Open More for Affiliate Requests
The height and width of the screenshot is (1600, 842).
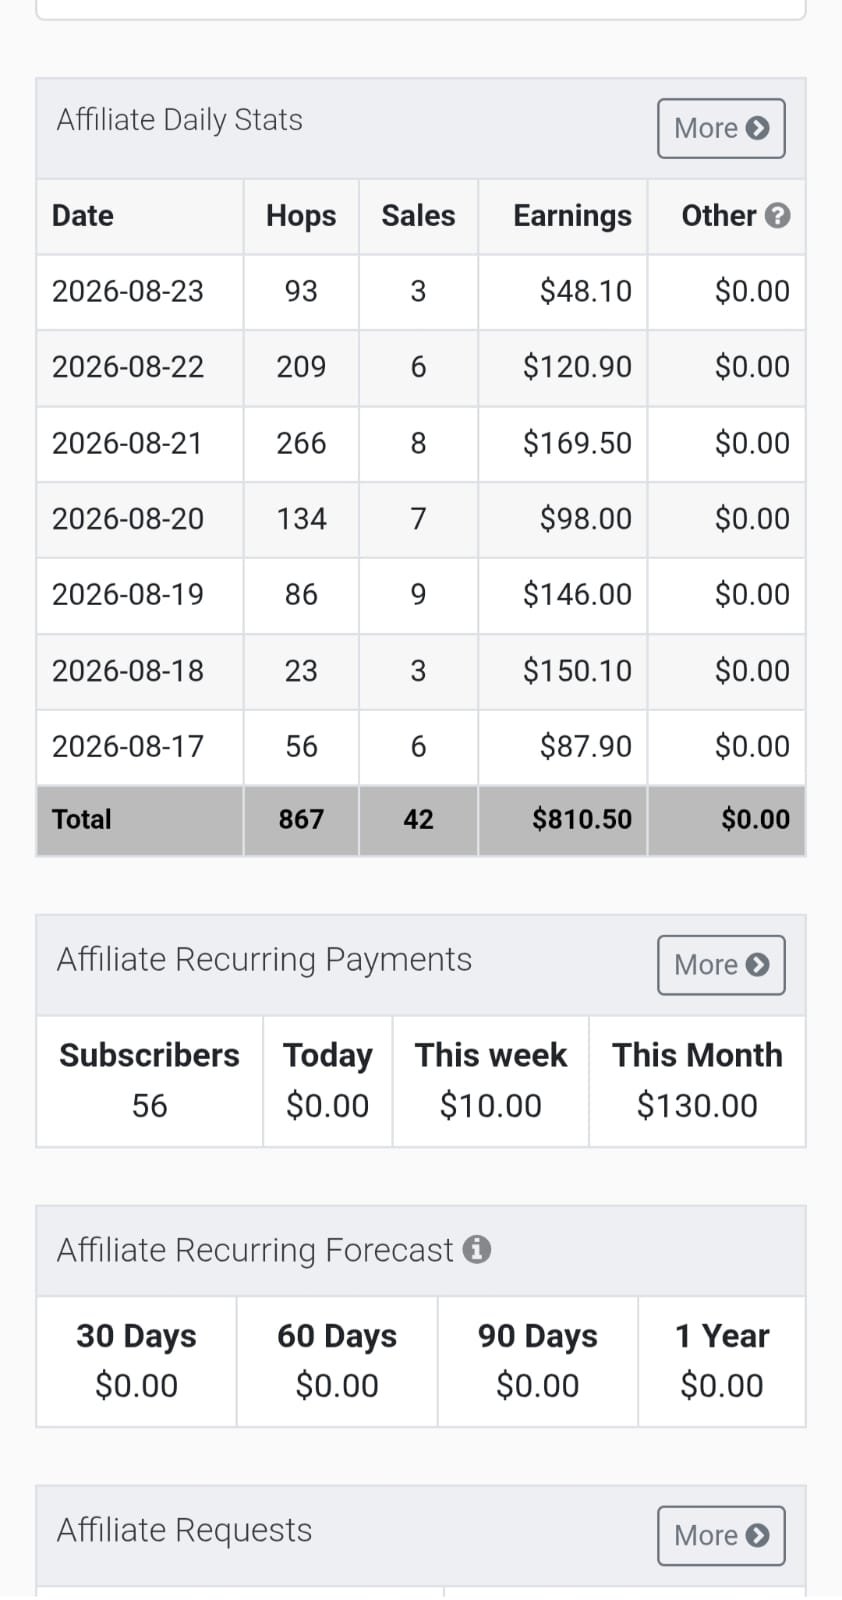pyautogui.click(x=721, y=1535)
